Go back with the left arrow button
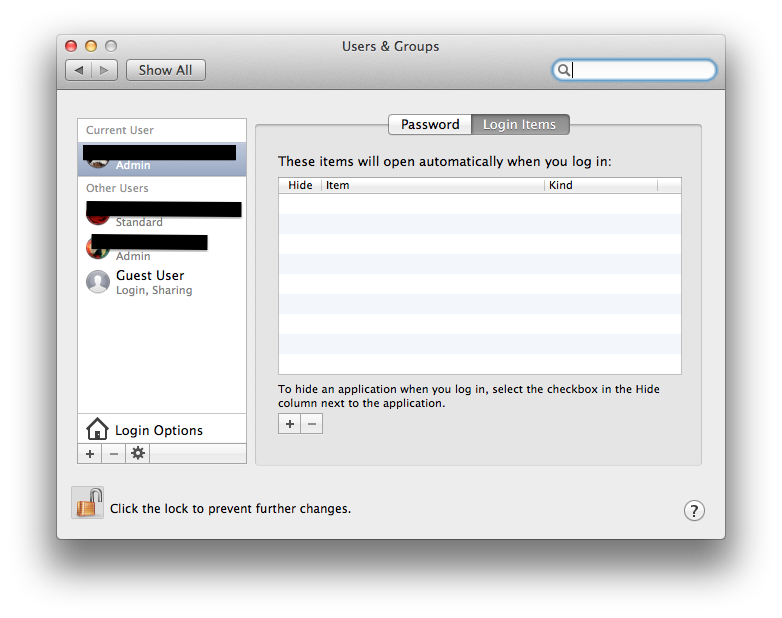This screenshot has height=618, width=782. 79,70
